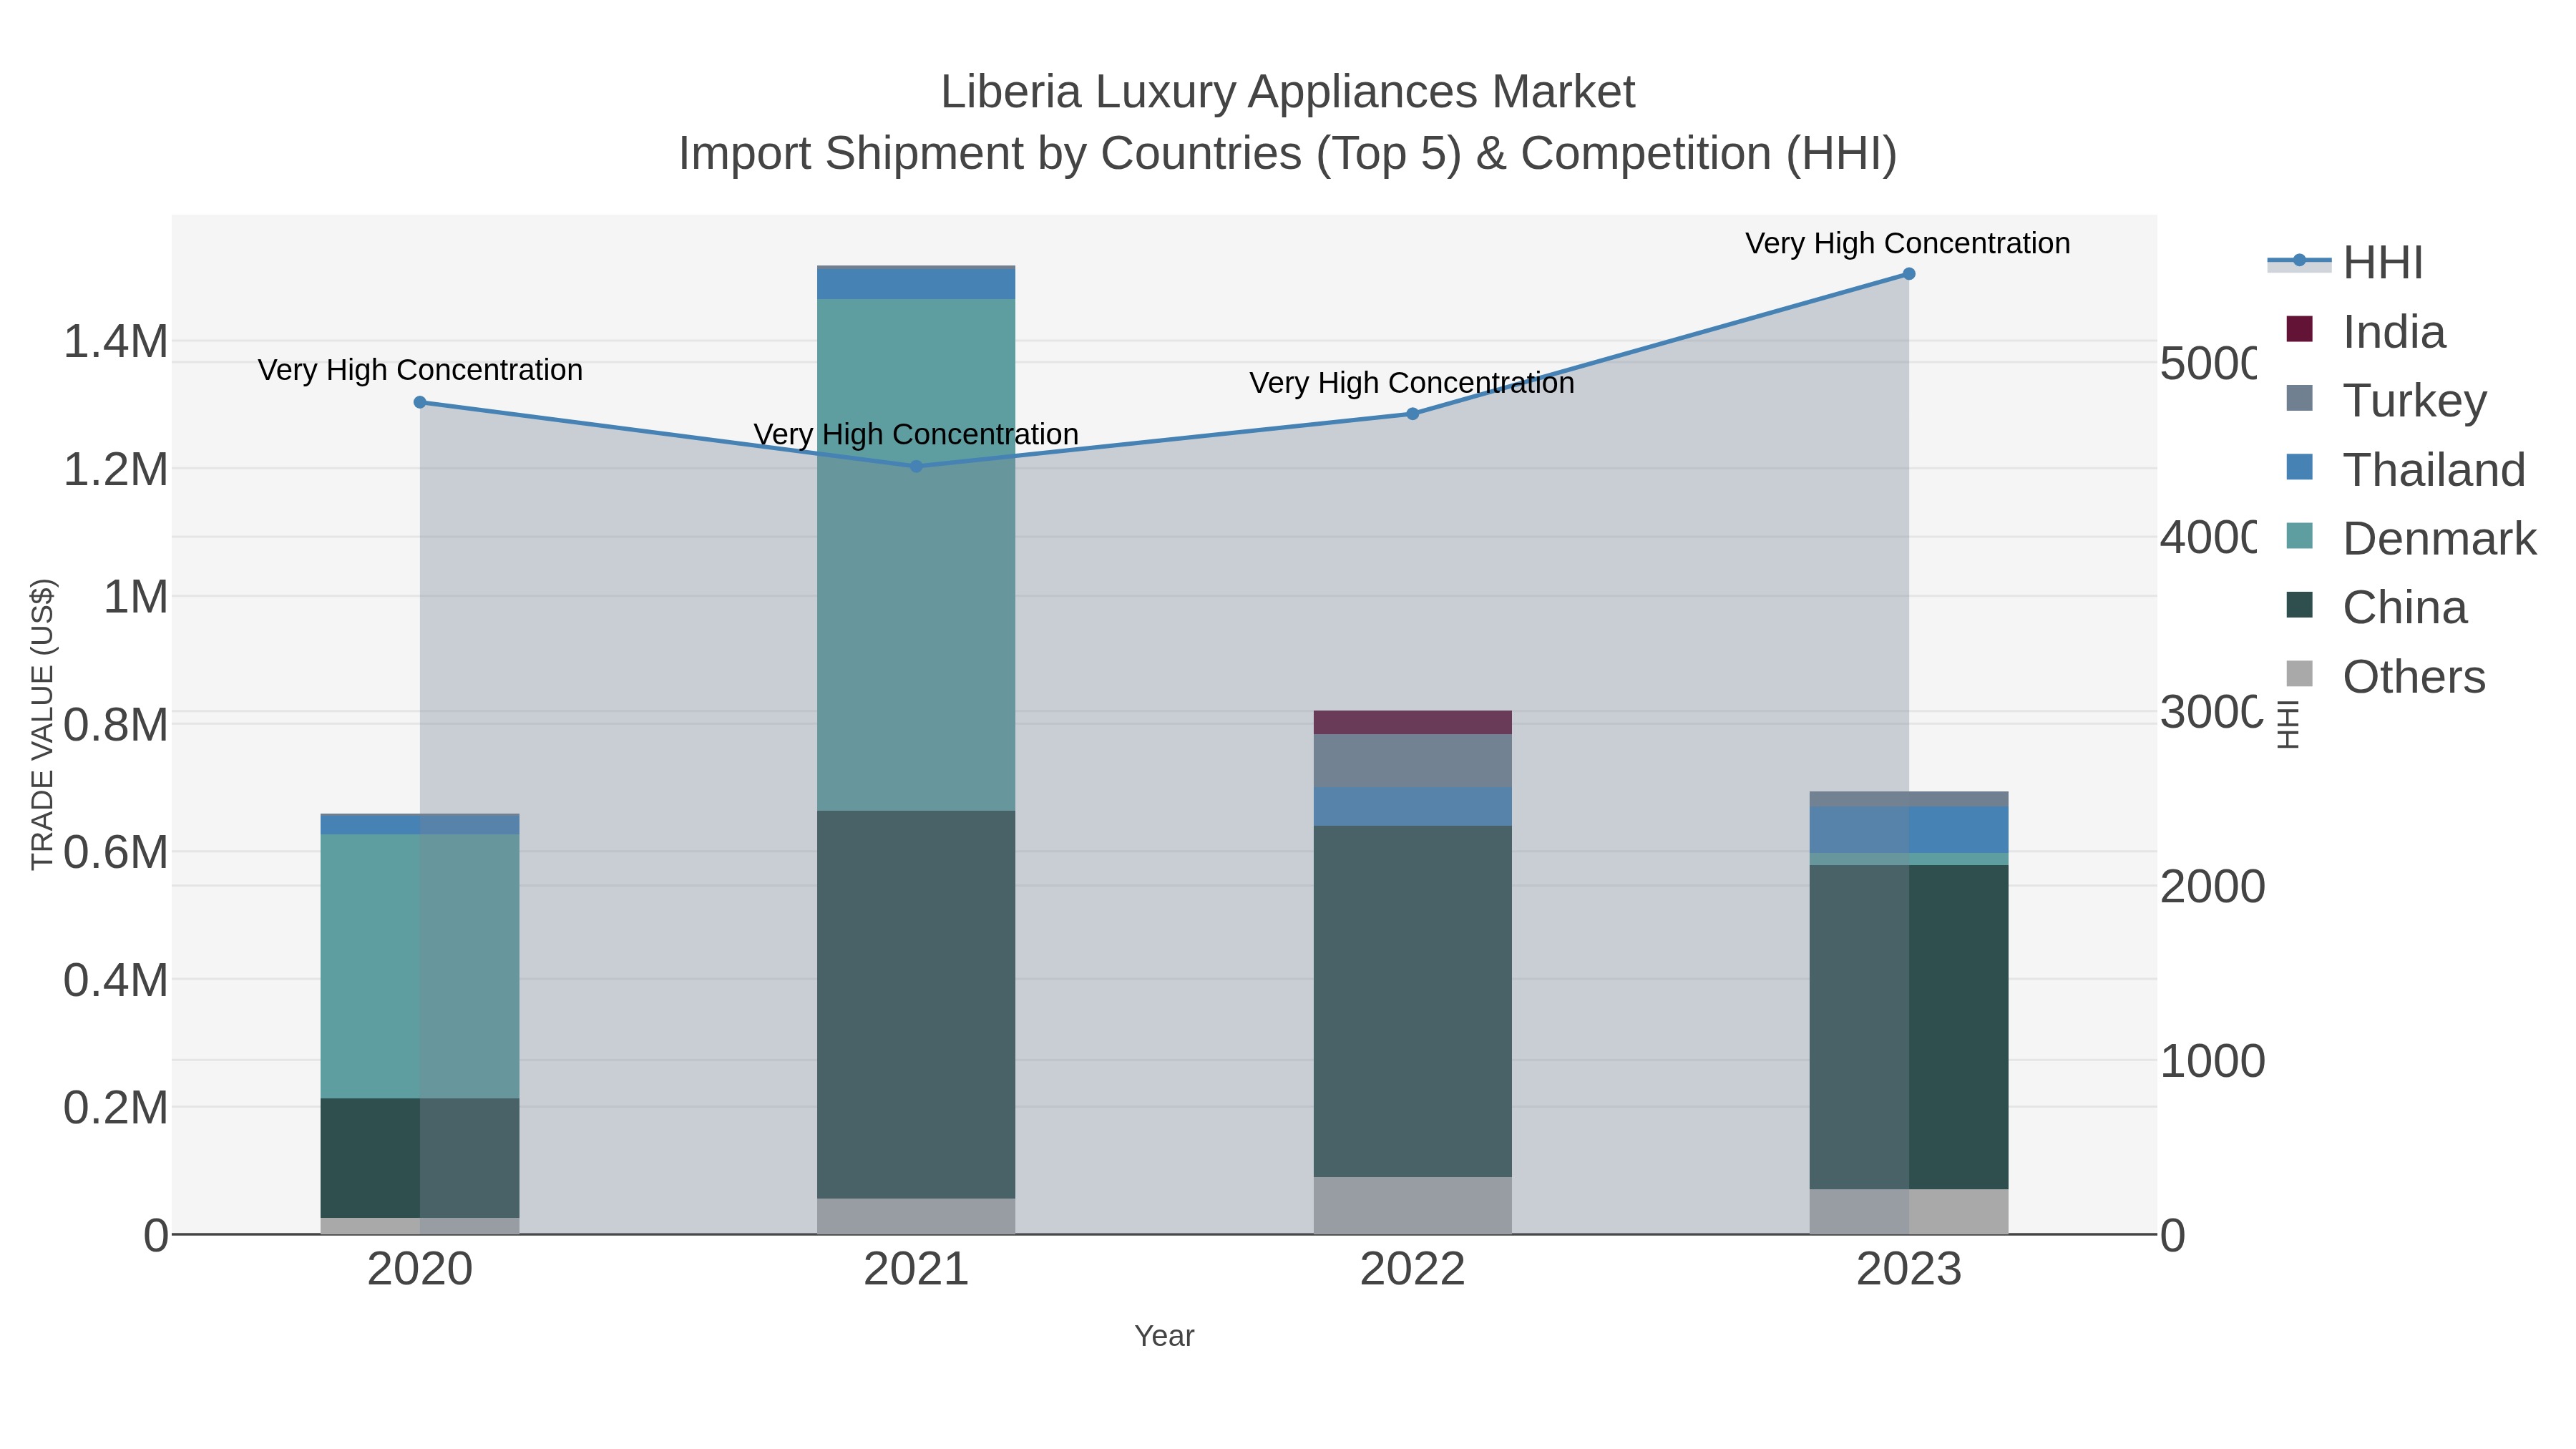The height and width of the screenshot is (1449, 2576).
Task: Click the Turkey slate legend swatch
Action: [2300, 398]
